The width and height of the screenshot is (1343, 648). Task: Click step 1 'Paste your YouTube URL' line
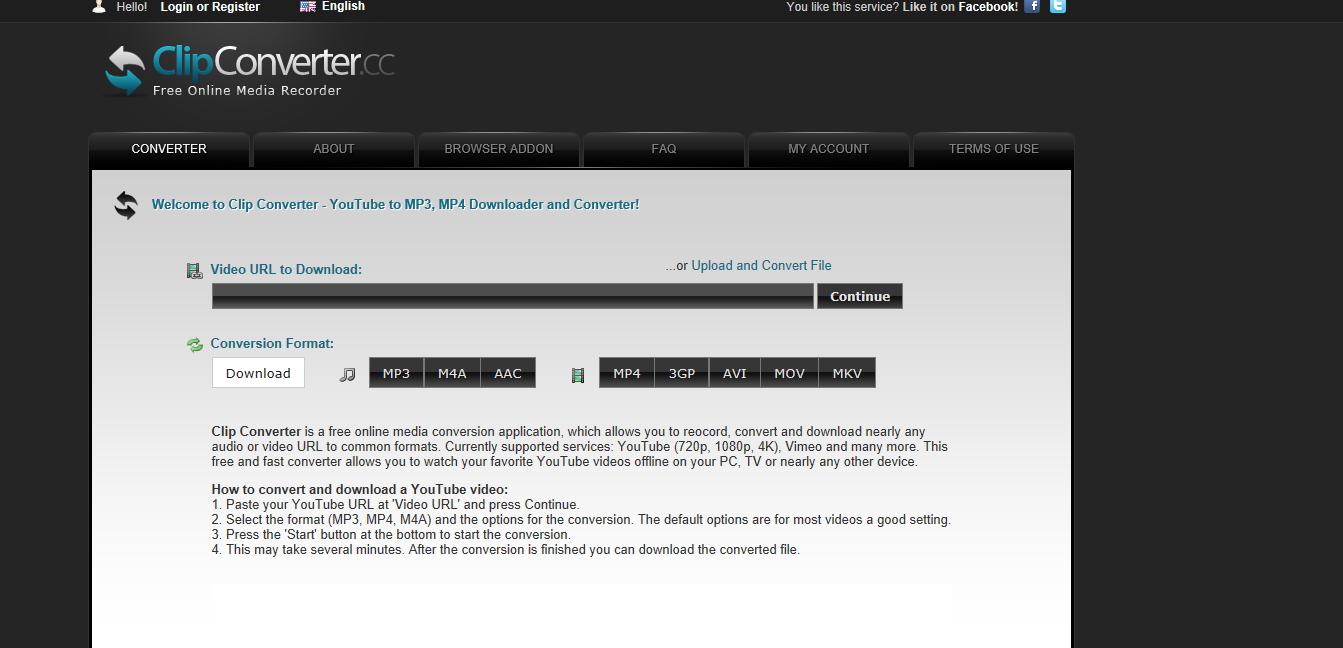[395, 505]
